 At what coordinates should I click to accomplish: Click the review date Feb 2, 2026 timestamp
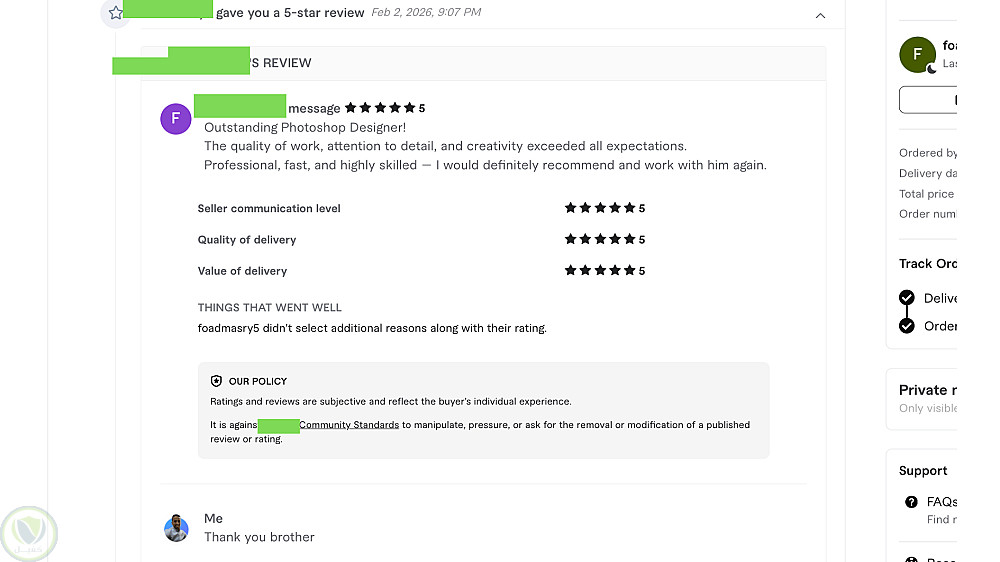coord(426,13)
